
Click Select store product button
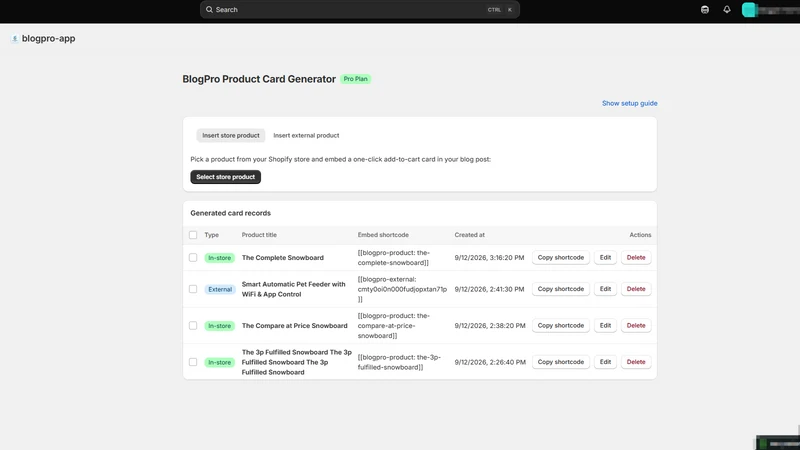coord(226,177)
